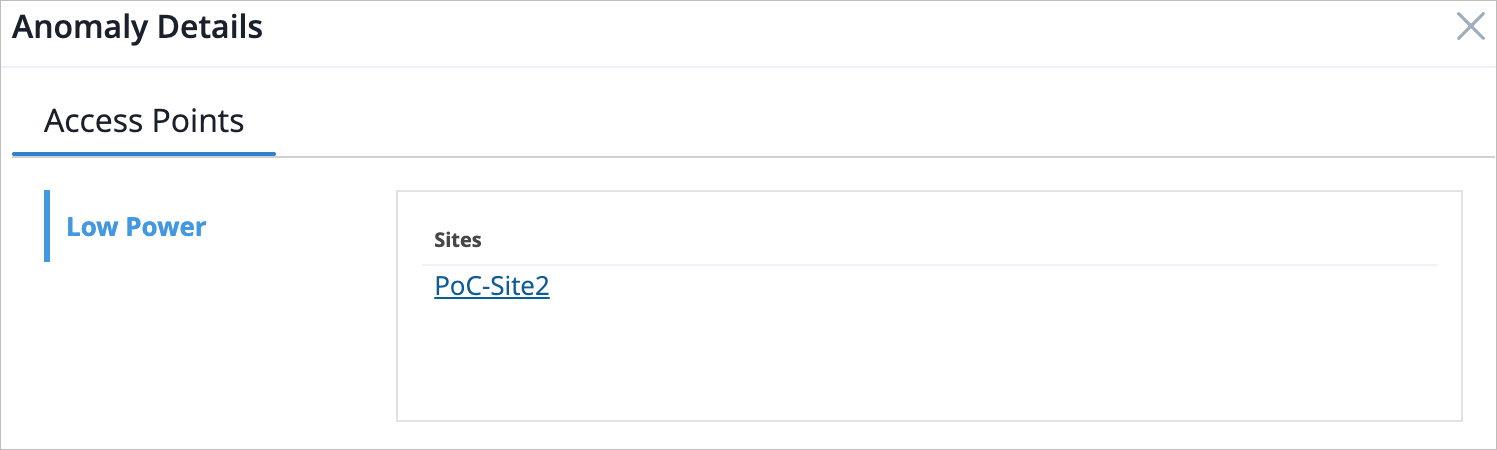Activate the Access Points tab label

click(144, 121)
